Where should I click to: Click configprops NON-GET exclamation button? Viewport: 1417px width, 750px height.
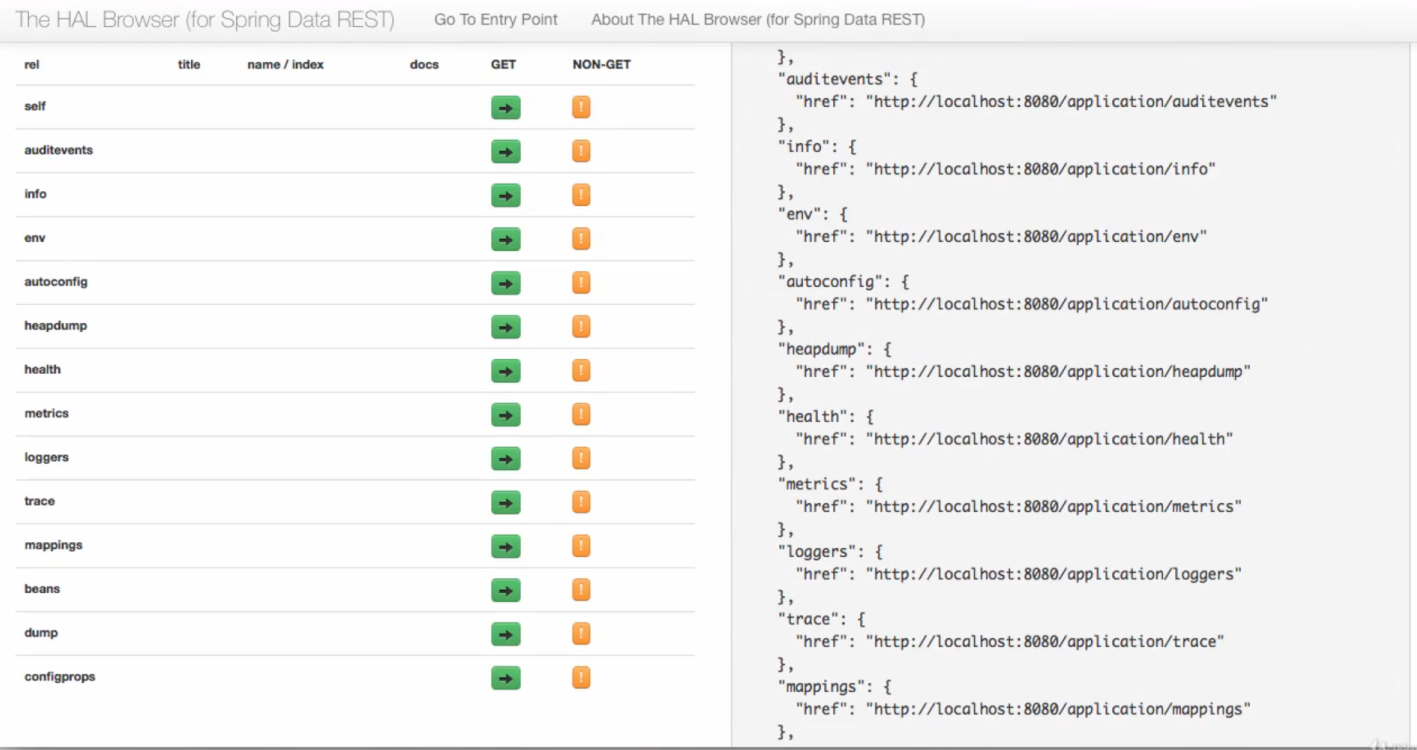(581, 677)
